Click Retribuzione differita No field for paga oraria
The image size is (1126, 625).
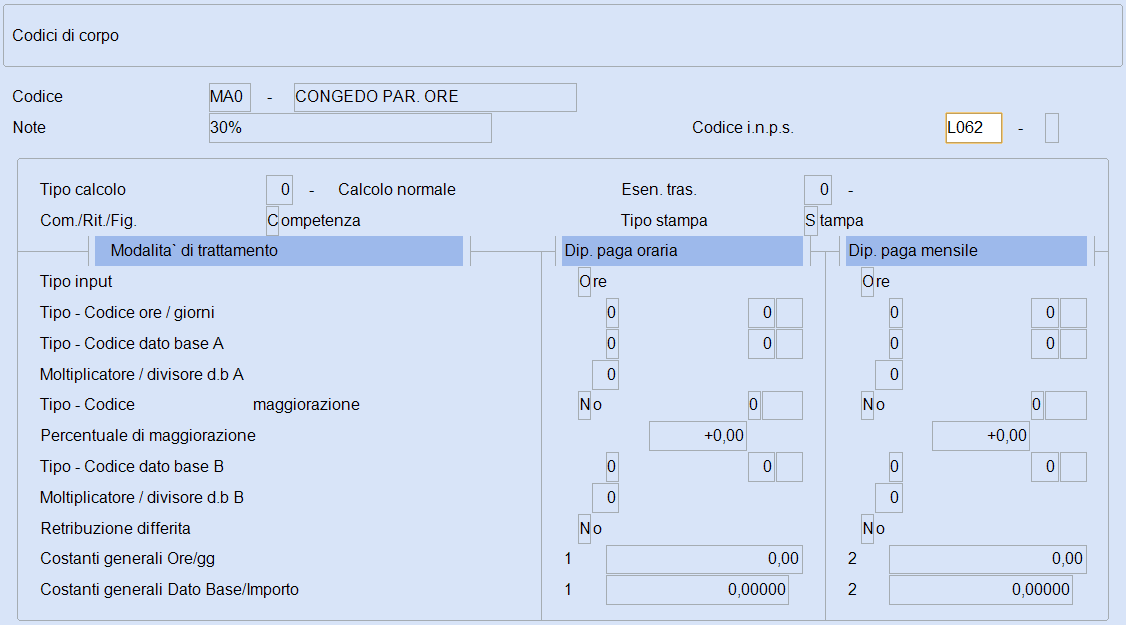585,528
